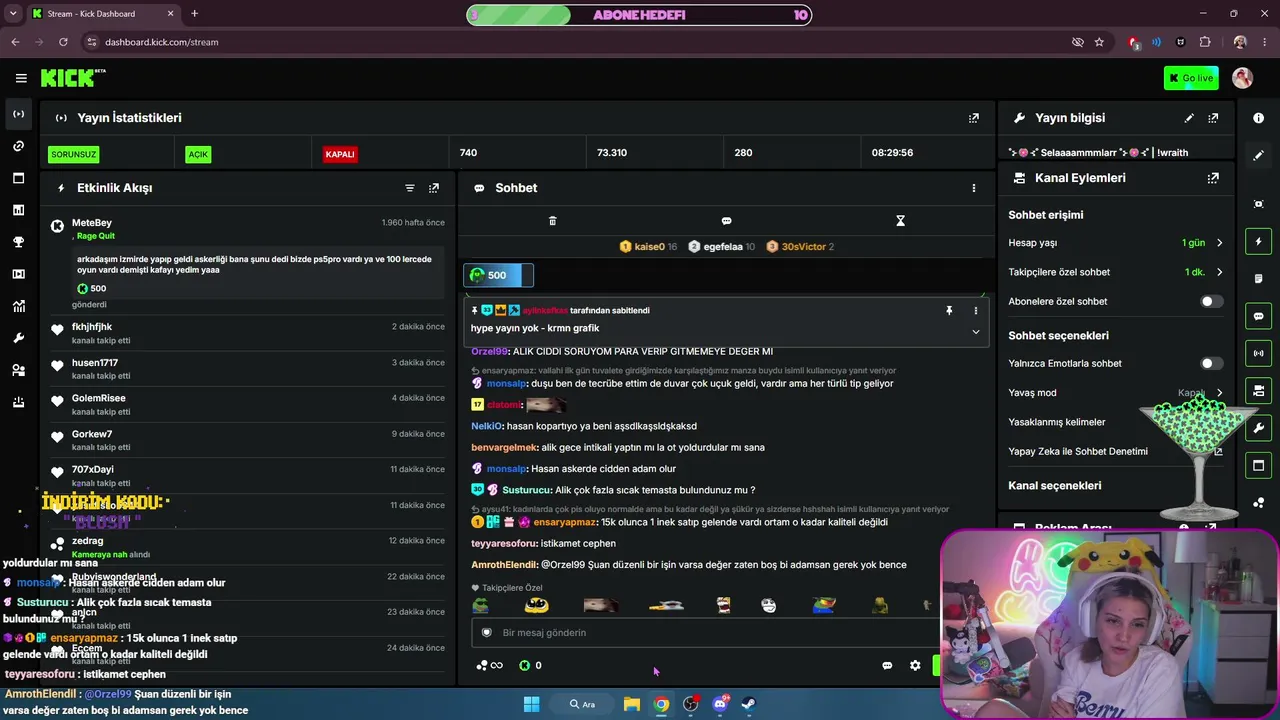Screen dimensions: 1280x720
Task: Bookmark this page with star icon
Action: pyautogui.click(x=1099, y=42)
